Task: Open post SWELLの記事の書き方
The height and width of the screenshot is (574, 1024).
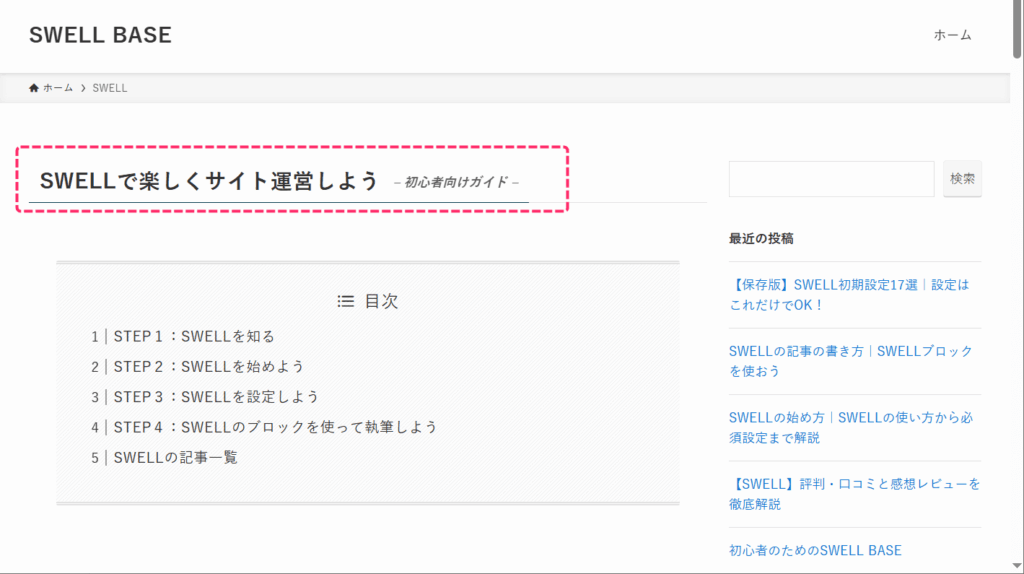Action: 851,361
